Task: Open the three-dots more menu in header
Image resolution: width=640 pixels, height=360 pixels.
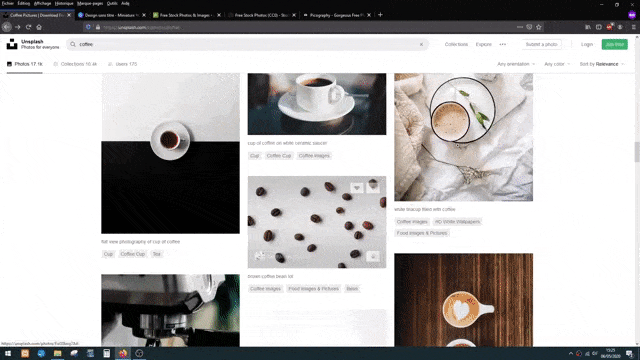Action: [502, 44]
